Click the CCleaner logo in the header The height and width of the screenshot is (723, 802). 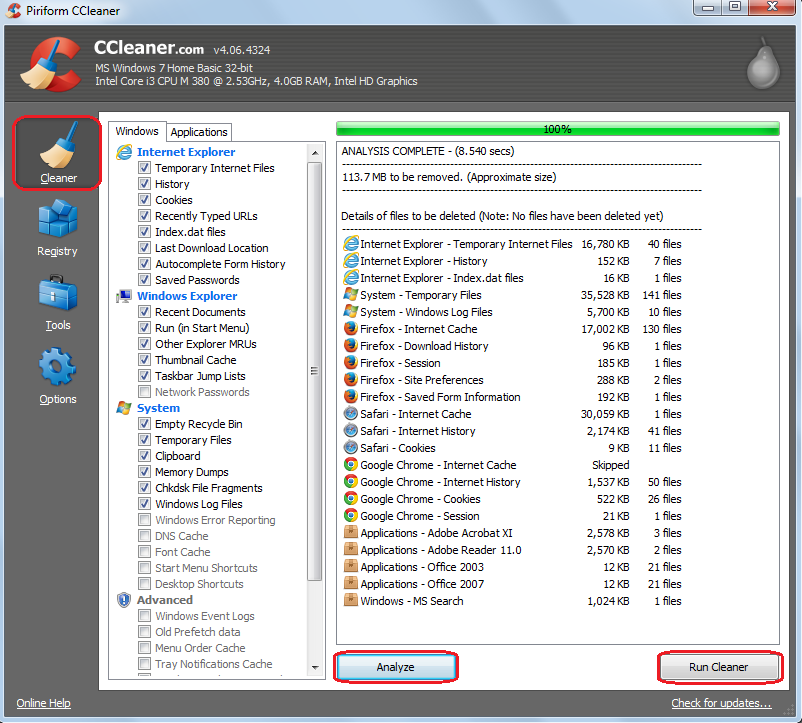(52, 64)
